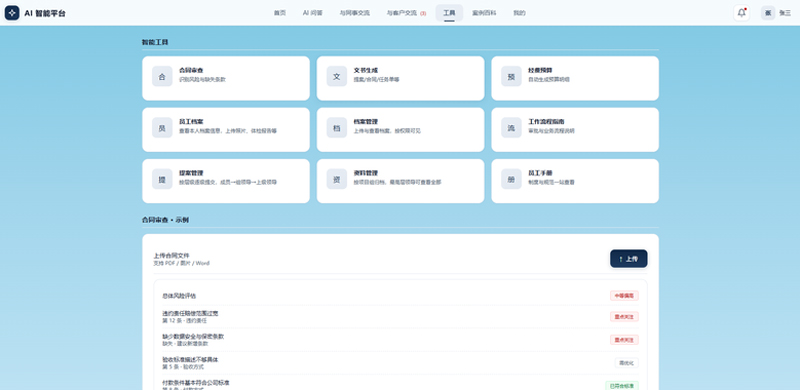Viewport: 800px width, 390px height.
Task: Open the 经费预算 card title
Action: [x=540, y=70]
